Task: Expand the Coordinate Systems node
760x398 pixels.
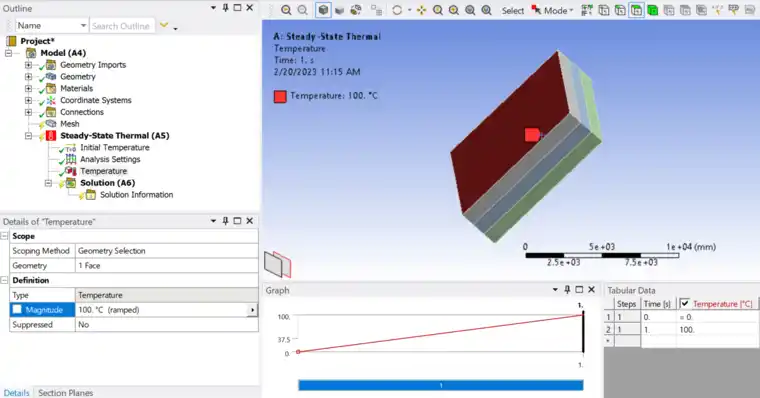Action: pyautogui.click(x=28, y=100)
